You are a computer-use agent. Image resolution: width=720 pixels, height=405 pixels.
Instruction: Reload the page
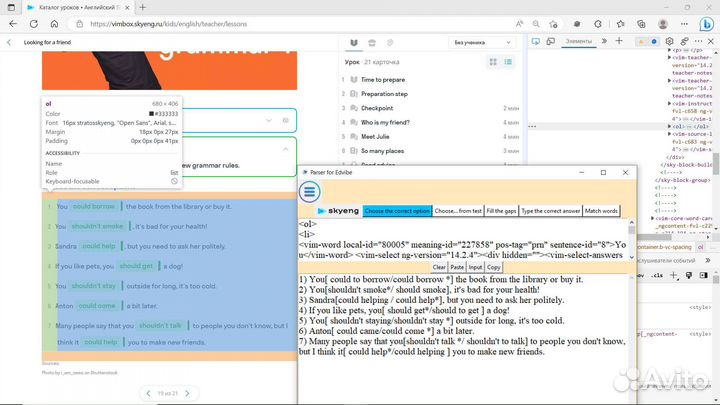coord(34,24)
